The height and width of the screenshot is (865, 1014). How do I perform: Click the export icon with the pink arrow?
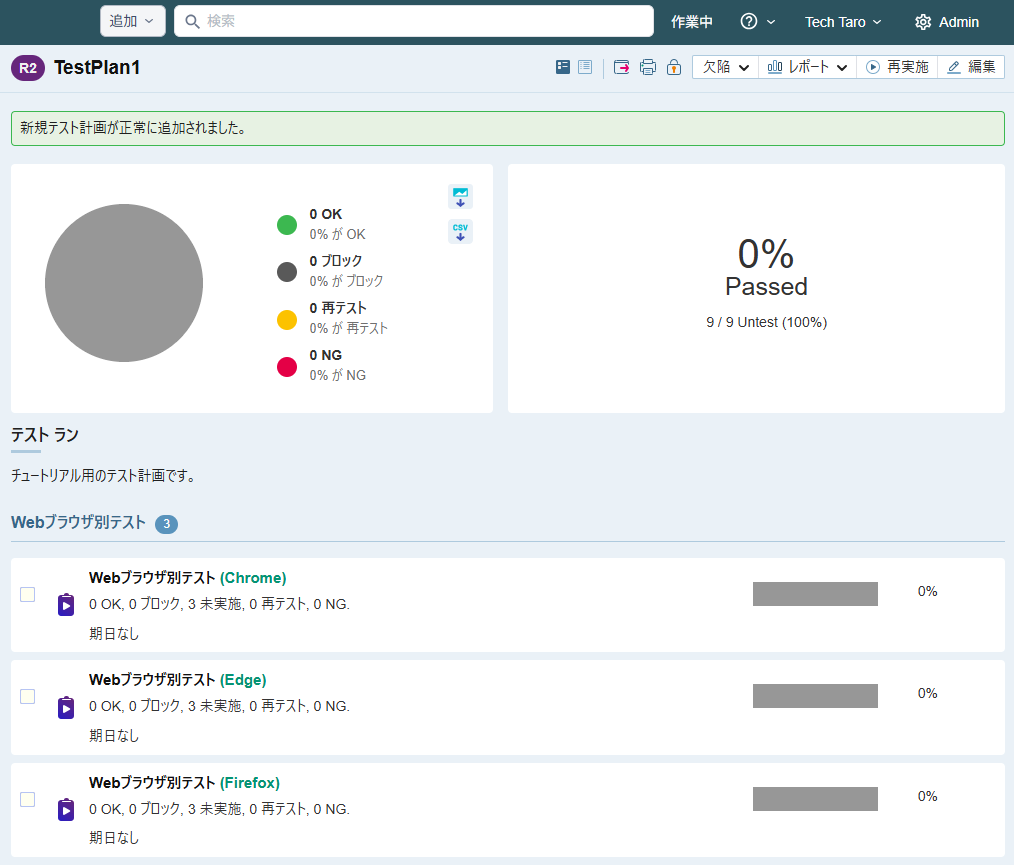(622, 67)
